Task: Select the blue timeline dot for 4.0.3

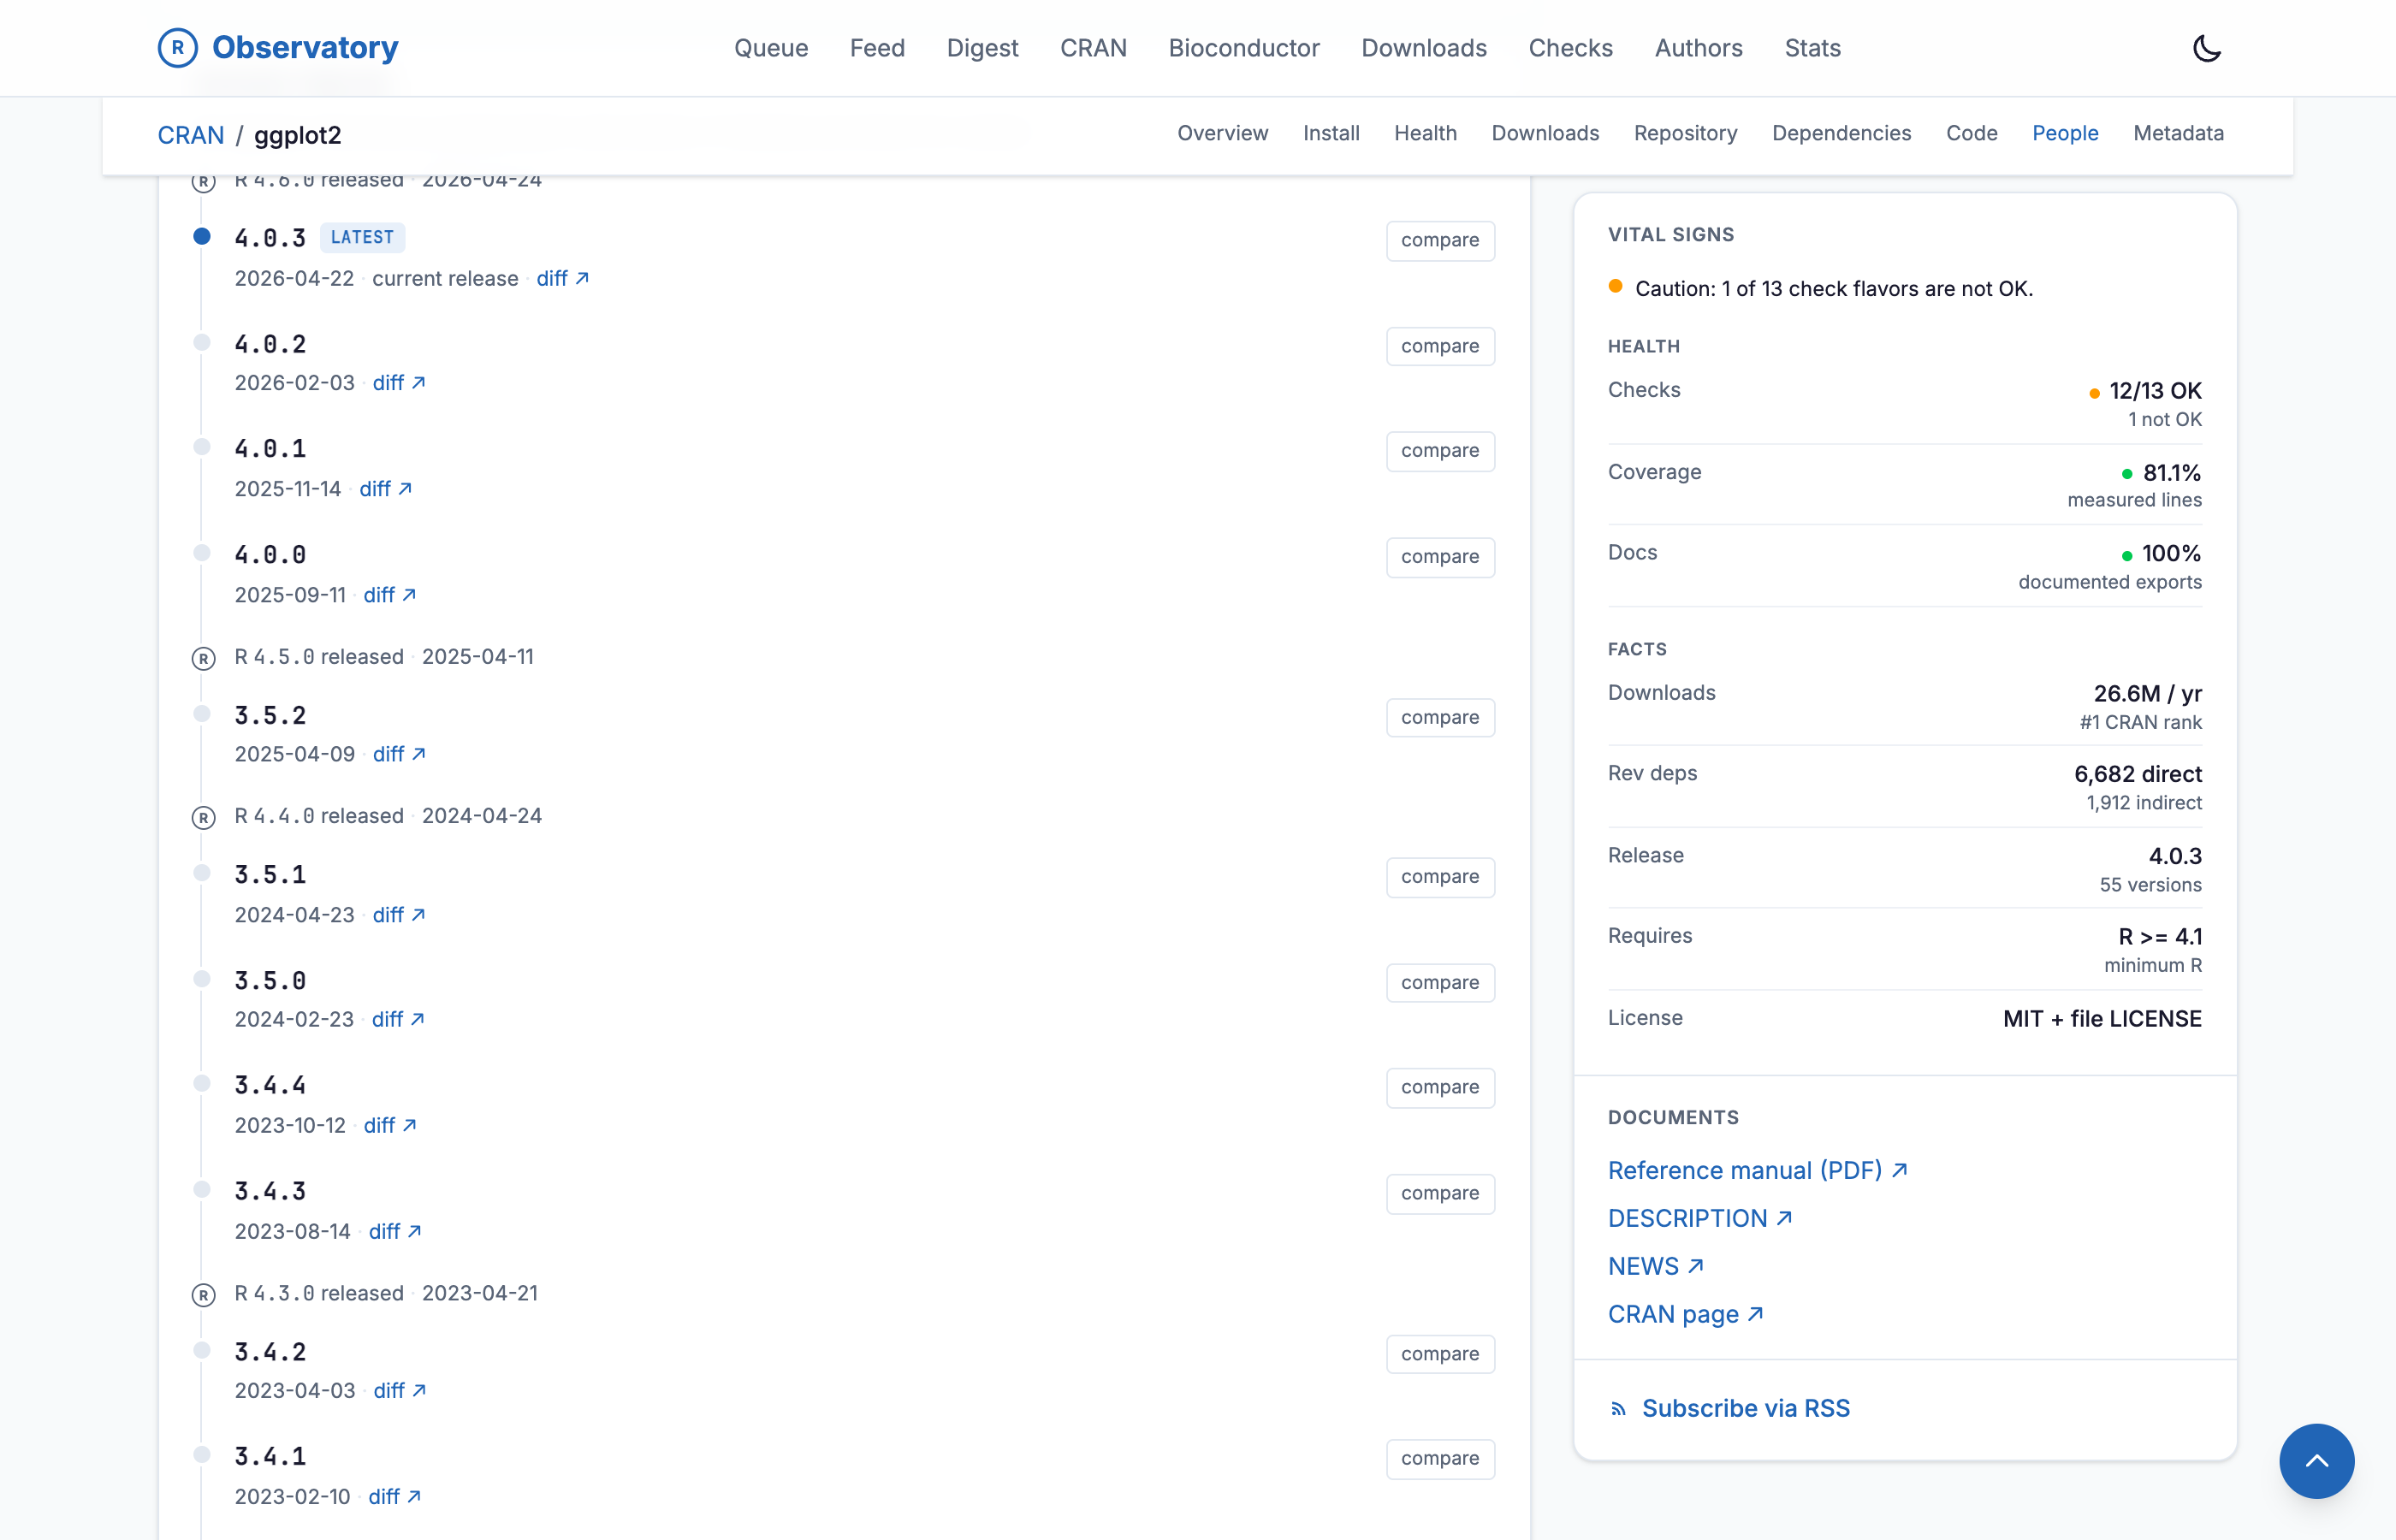Action: coord(202,236)
